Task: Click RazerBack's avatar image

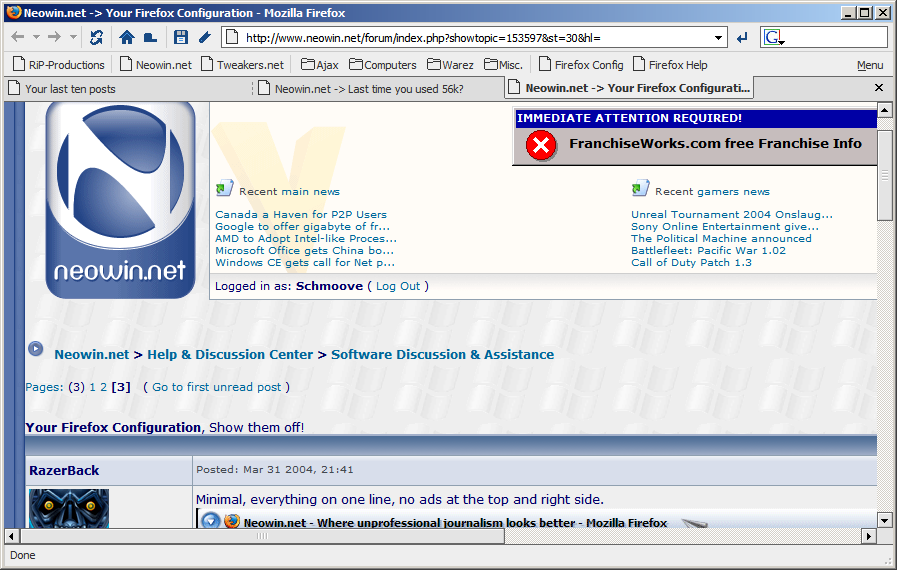Action: [69, 509]
